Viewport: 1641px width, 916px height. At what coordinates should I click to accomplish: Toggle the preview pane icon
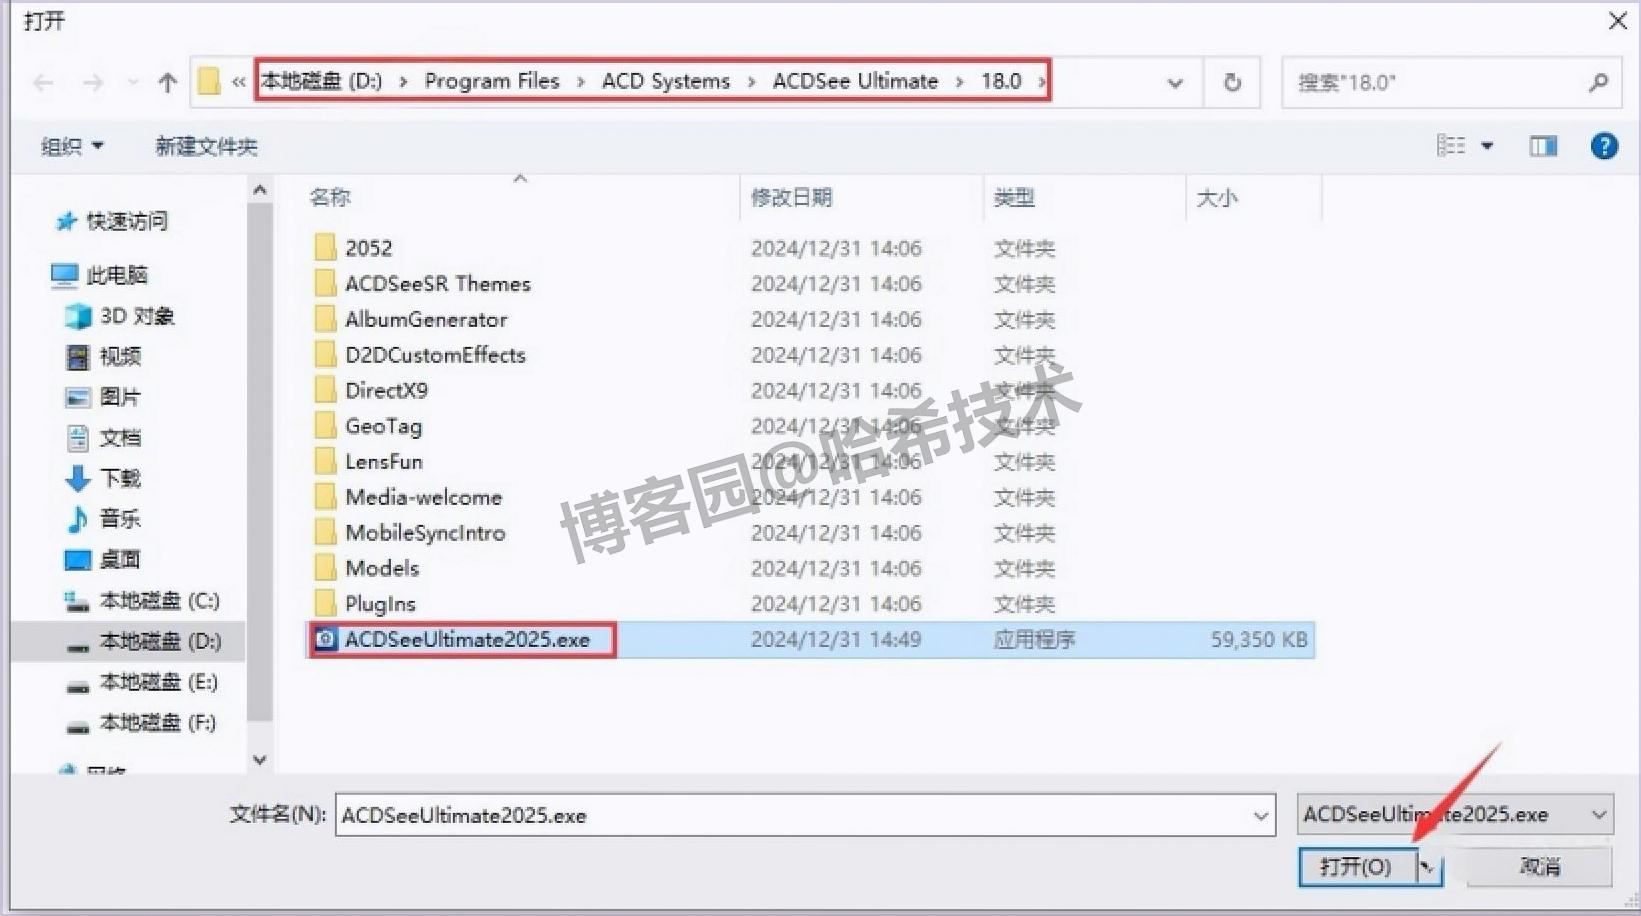tap(1543, 146)
